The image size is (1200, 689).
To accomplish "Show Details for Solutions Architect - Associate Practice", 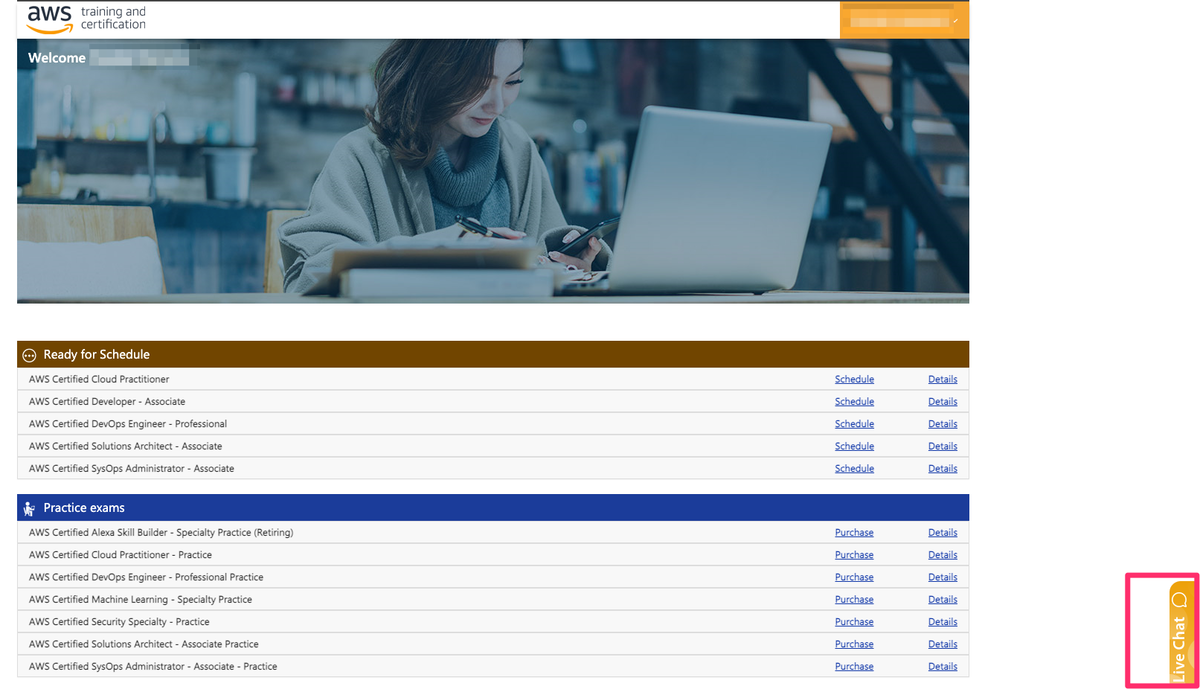I will [x=942, y=644].
